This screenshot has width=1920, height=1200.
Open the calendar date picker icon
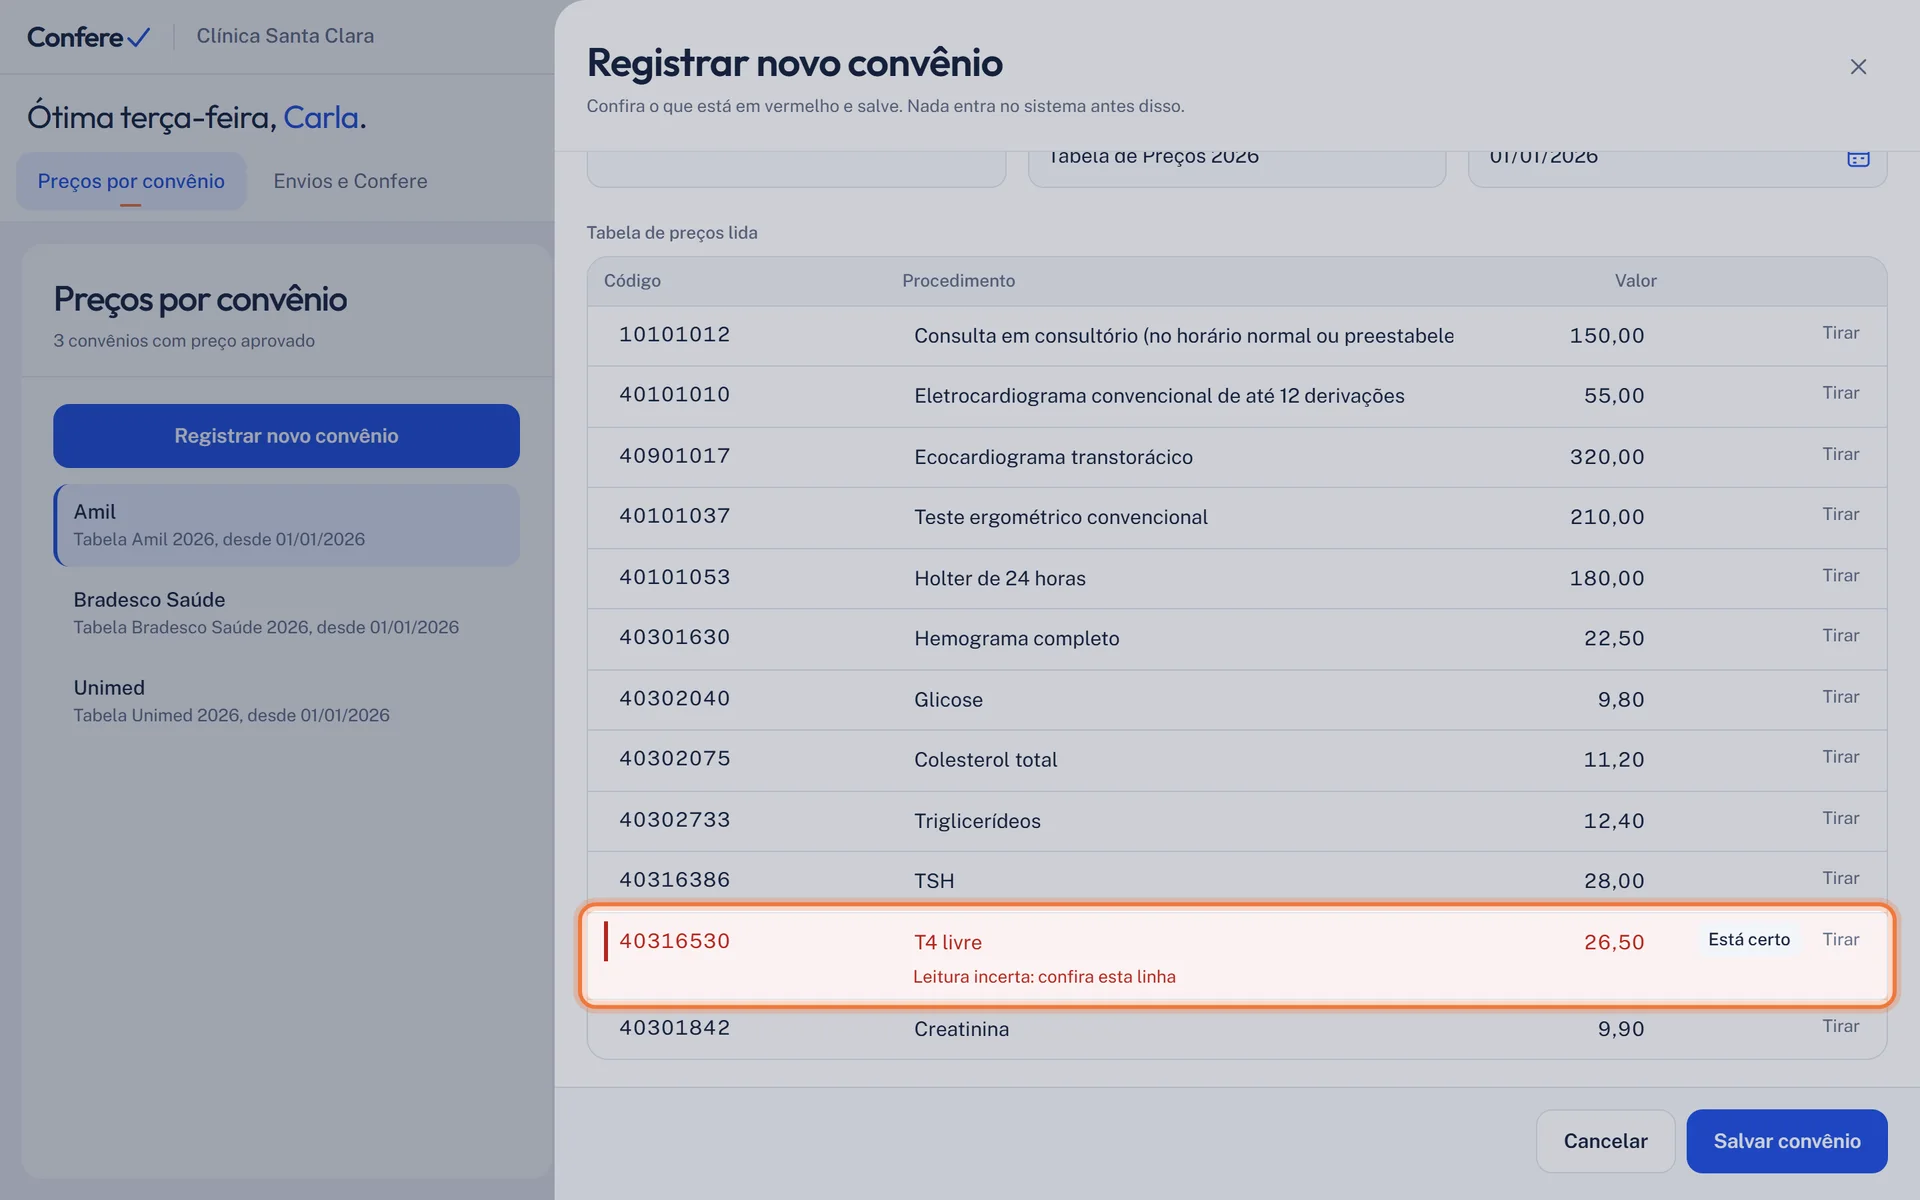tap(1858, 159)
